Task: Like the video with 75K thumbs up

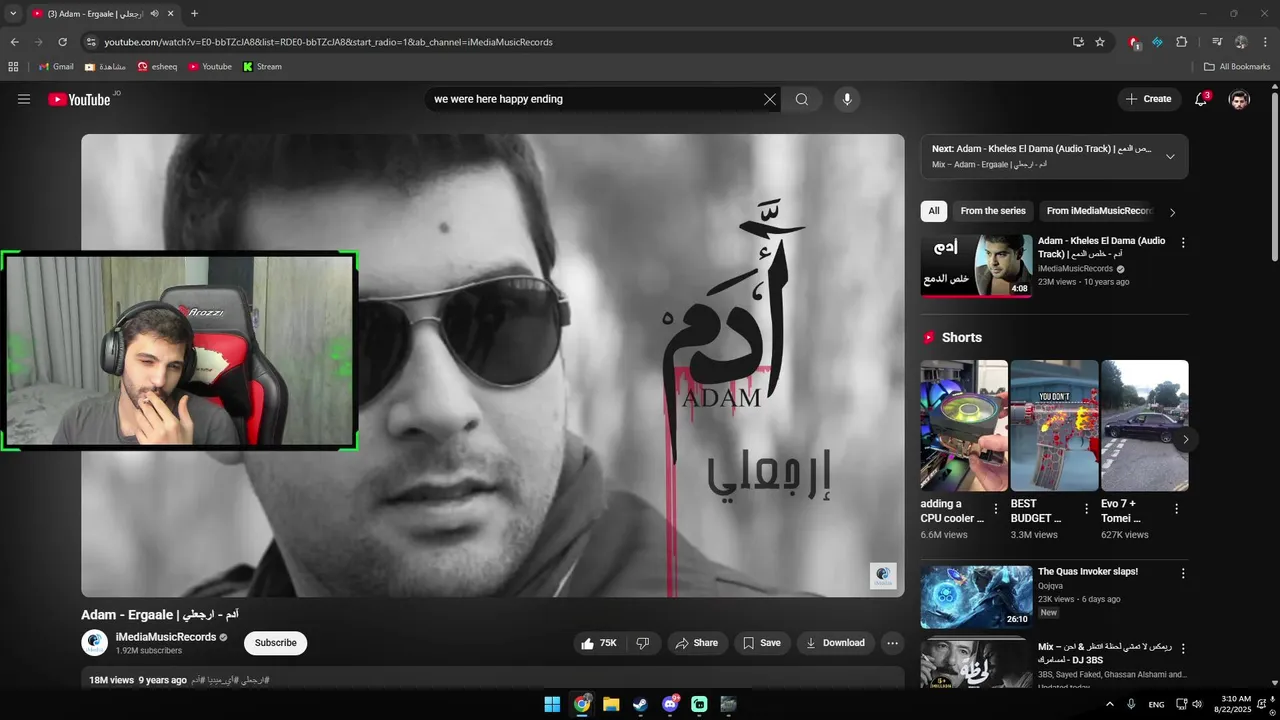Action: point(600,643)
